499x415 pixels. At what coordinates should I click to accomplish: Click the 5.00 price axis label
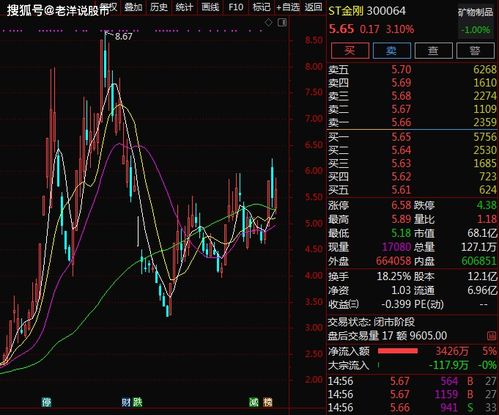(x=314, y=223)
